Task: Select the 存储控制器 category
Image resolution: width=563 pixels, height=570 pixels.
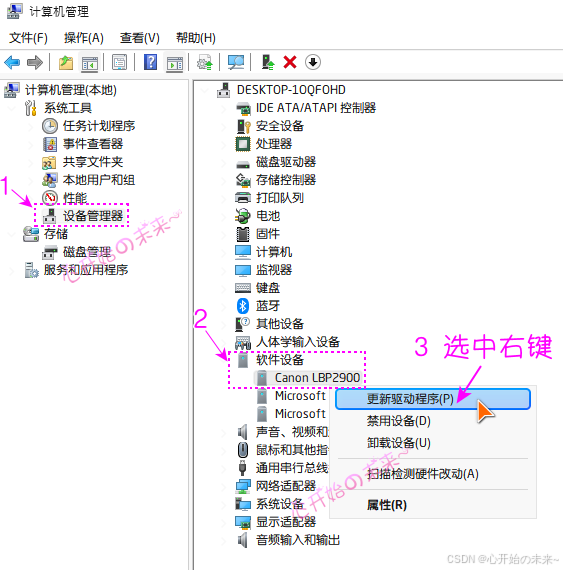Action: (286, 180)
